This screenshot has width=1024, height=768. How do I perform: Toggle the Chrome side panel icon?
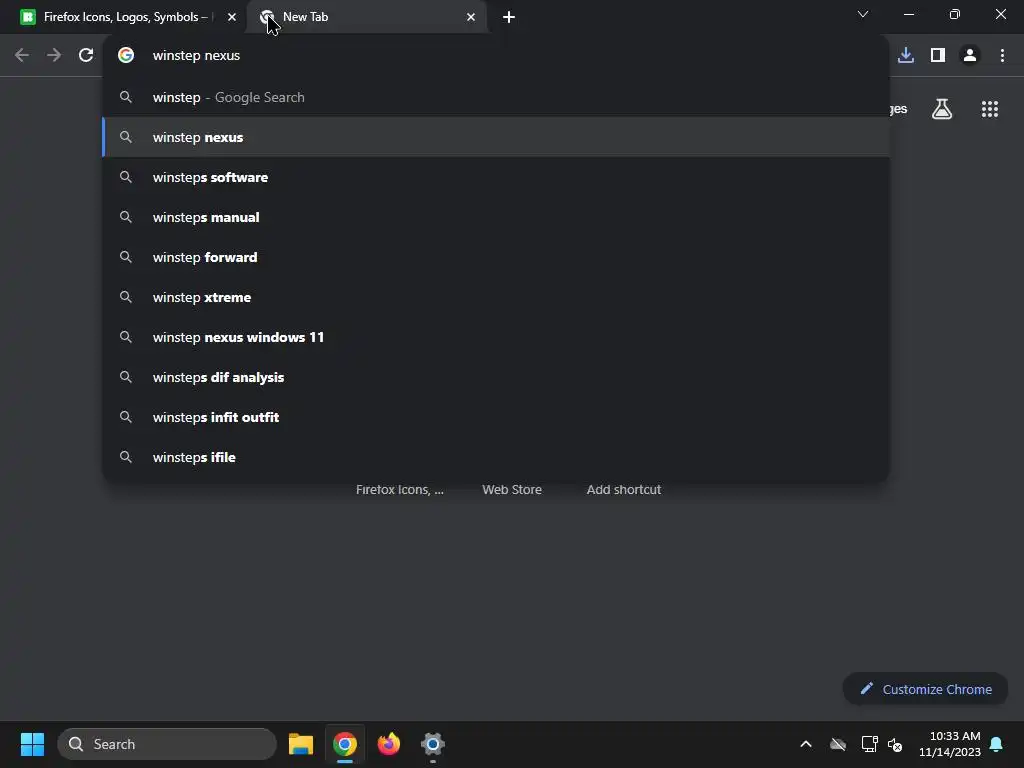(938, 56)
